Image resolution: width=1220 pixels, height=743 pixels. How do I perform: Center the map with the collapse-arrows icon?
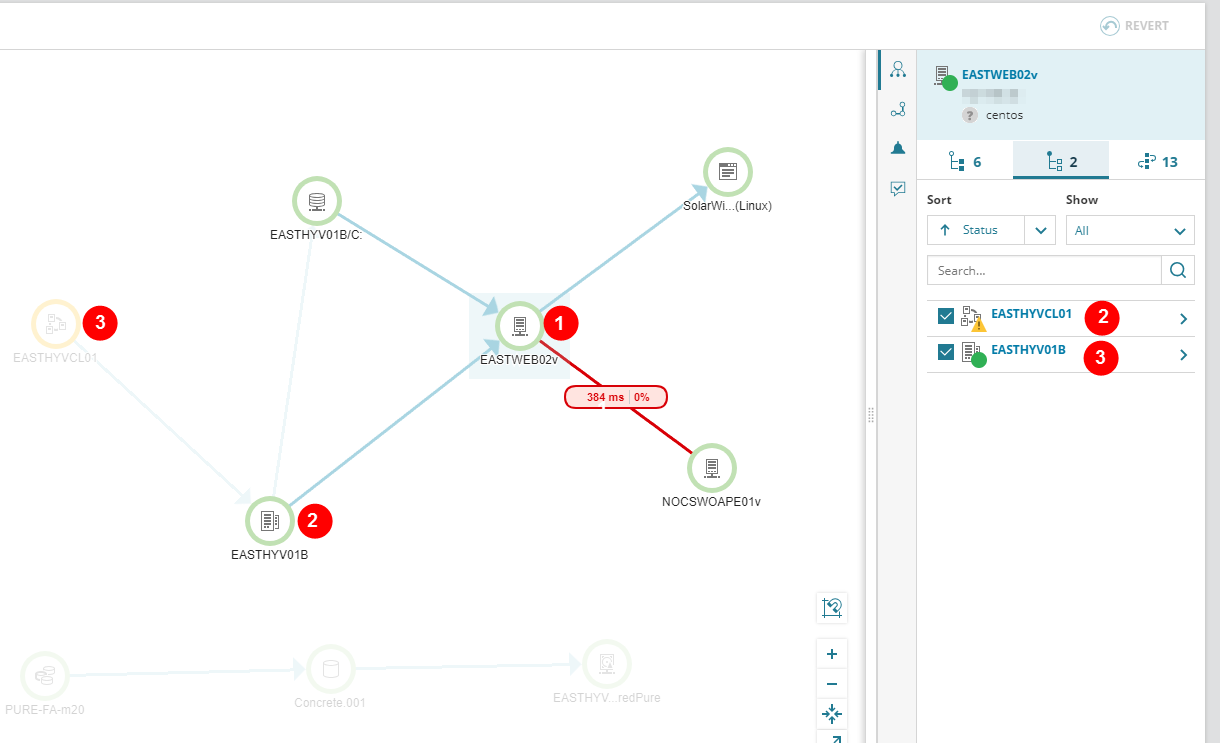[x=832, y=713]
